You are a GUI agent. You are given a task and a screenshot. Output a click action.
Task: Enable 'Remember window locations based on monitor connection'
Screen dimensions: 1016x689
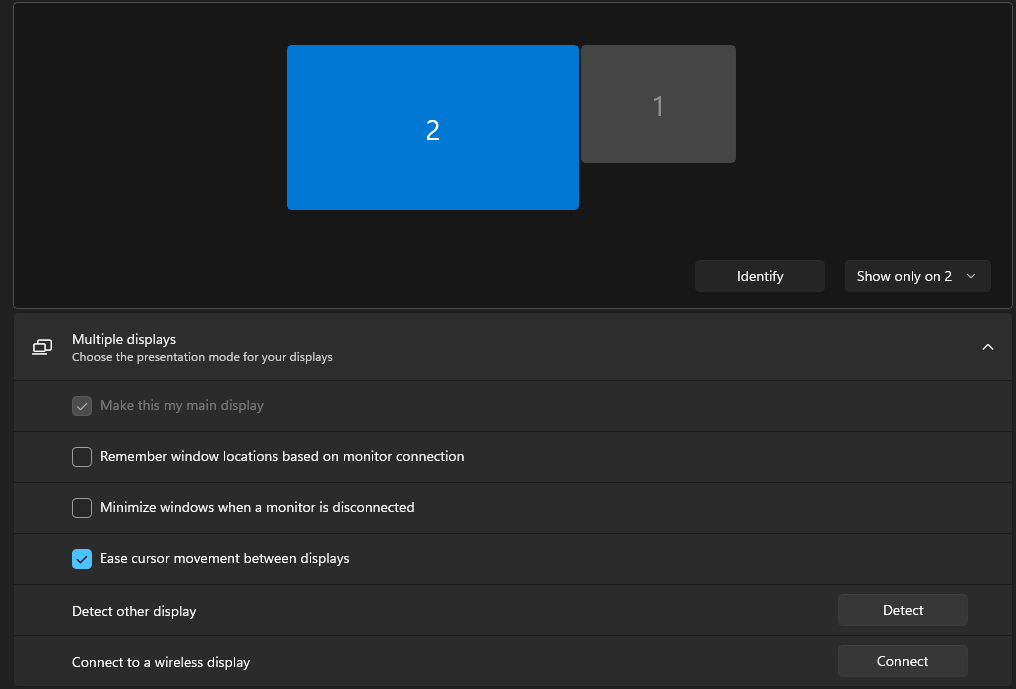pos(82,457)
